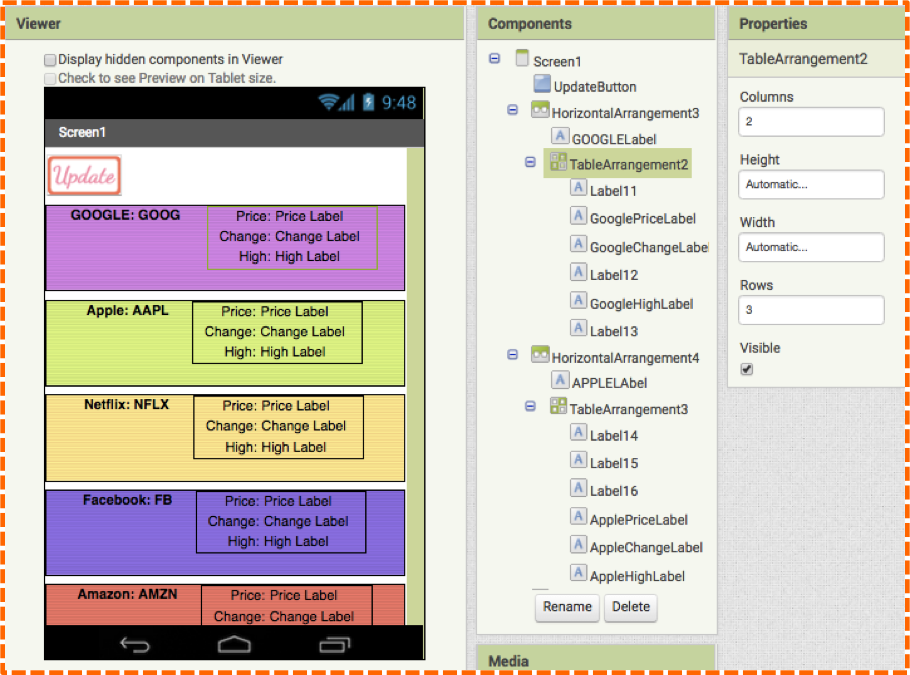
Task: Select the Label12 icon in tree
Action: [x=578, y=272]
